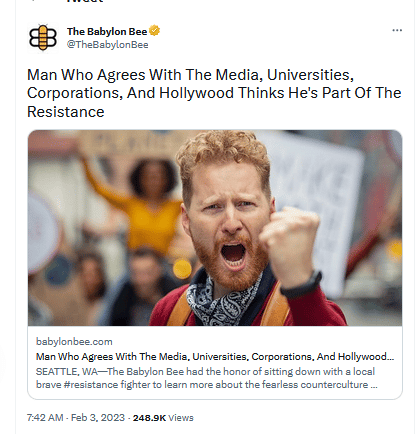Open the link card article title
The height and width of the screenshot is (434, 418).
[215, 356]
